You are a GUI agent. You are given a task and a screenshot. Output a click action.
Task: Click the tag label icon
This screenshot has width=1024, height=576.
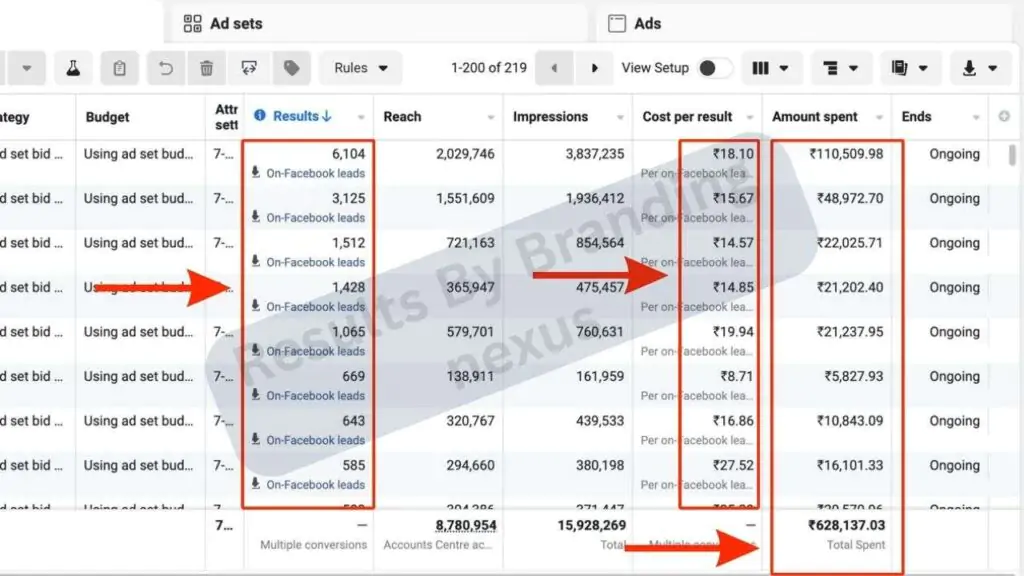(x=291, y=68)
